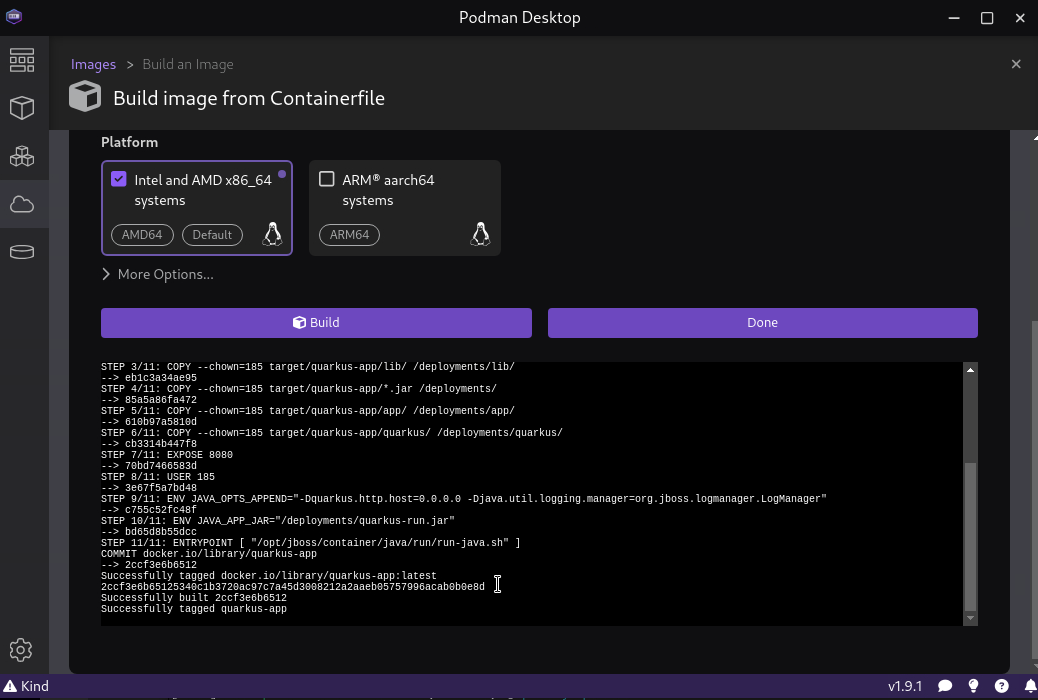Click log scrollbar up arrow
This screenshot has height=700, width=1038.
970,370
